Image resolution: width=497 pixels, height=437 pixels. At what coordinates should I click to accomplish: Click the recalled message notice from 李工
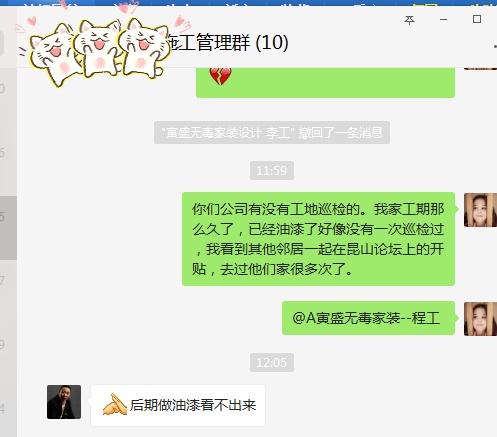pyautogui.click(x=272, y=133)
